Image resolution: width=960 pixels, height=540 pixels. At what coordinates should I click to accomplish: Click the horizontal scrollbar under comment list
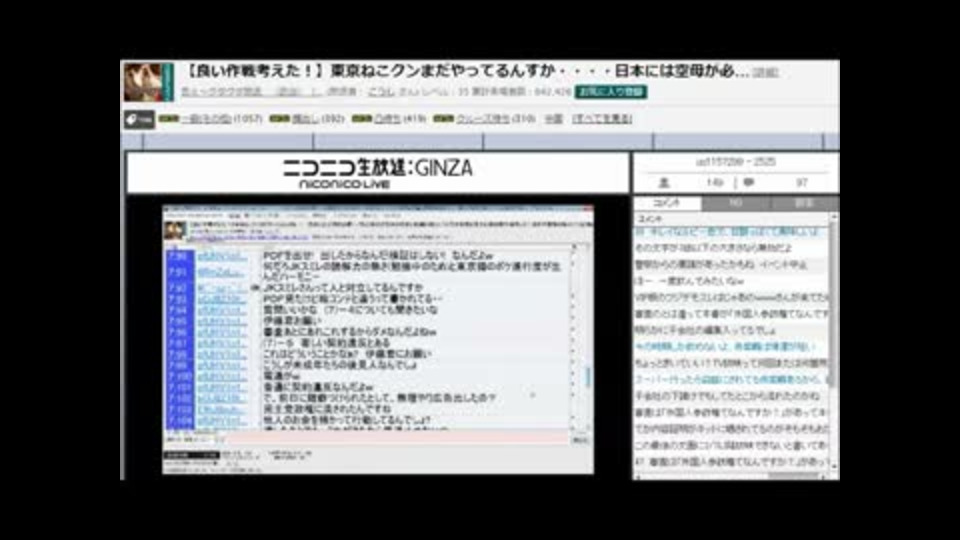click(731, 476)
